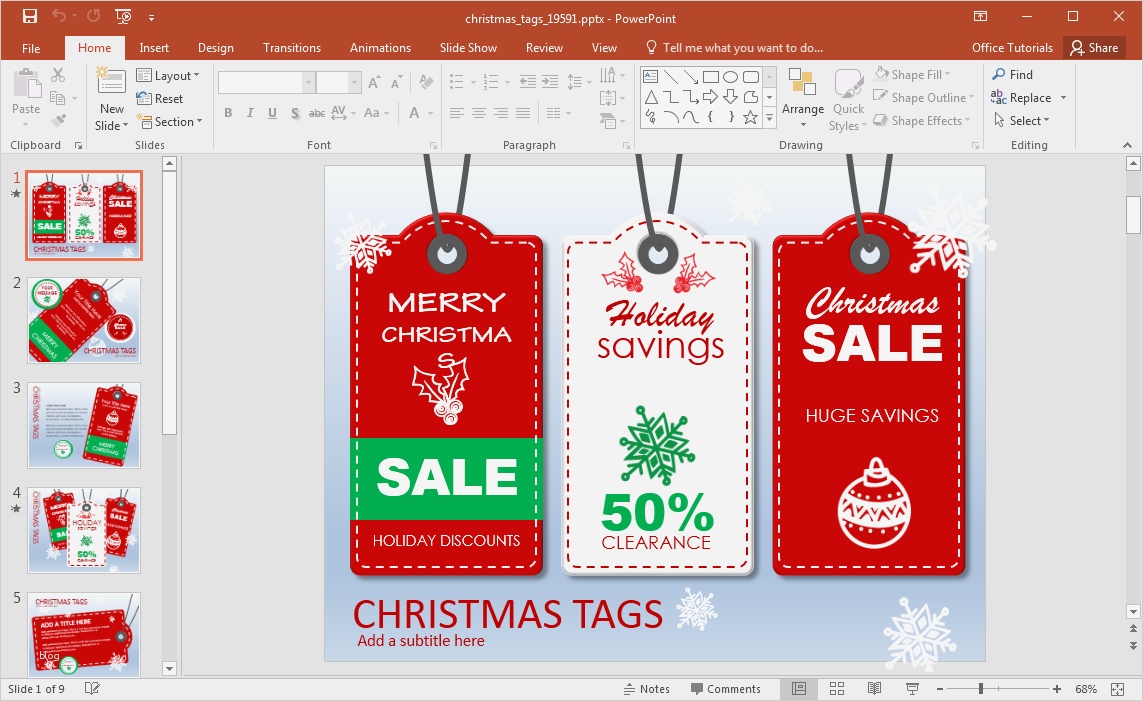Click the Undo arrow in the quick access toolbar
The image size is (1143, 701).
coord(58,16)
